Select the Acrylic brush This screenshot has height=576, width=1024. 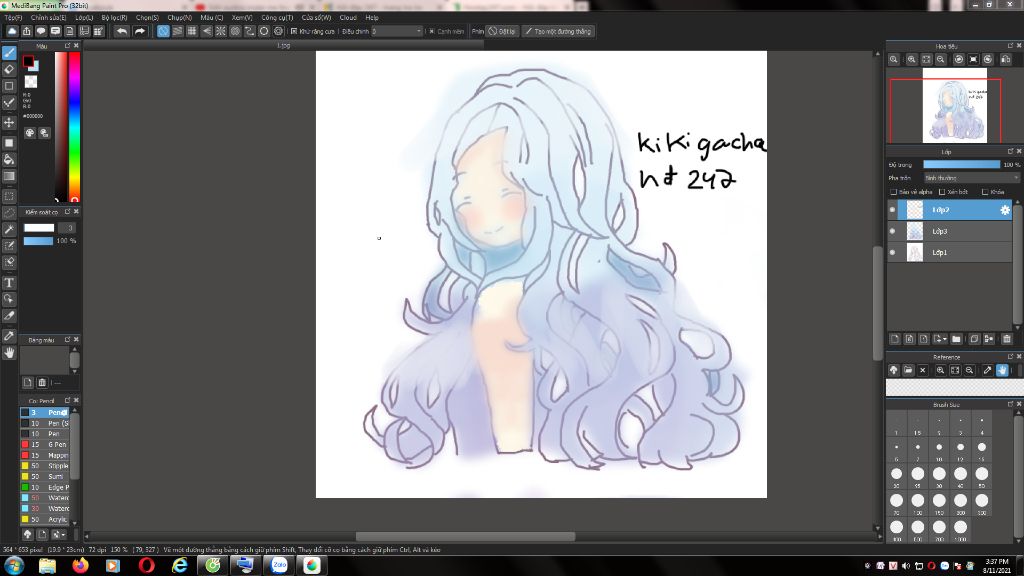click(45, 519)
